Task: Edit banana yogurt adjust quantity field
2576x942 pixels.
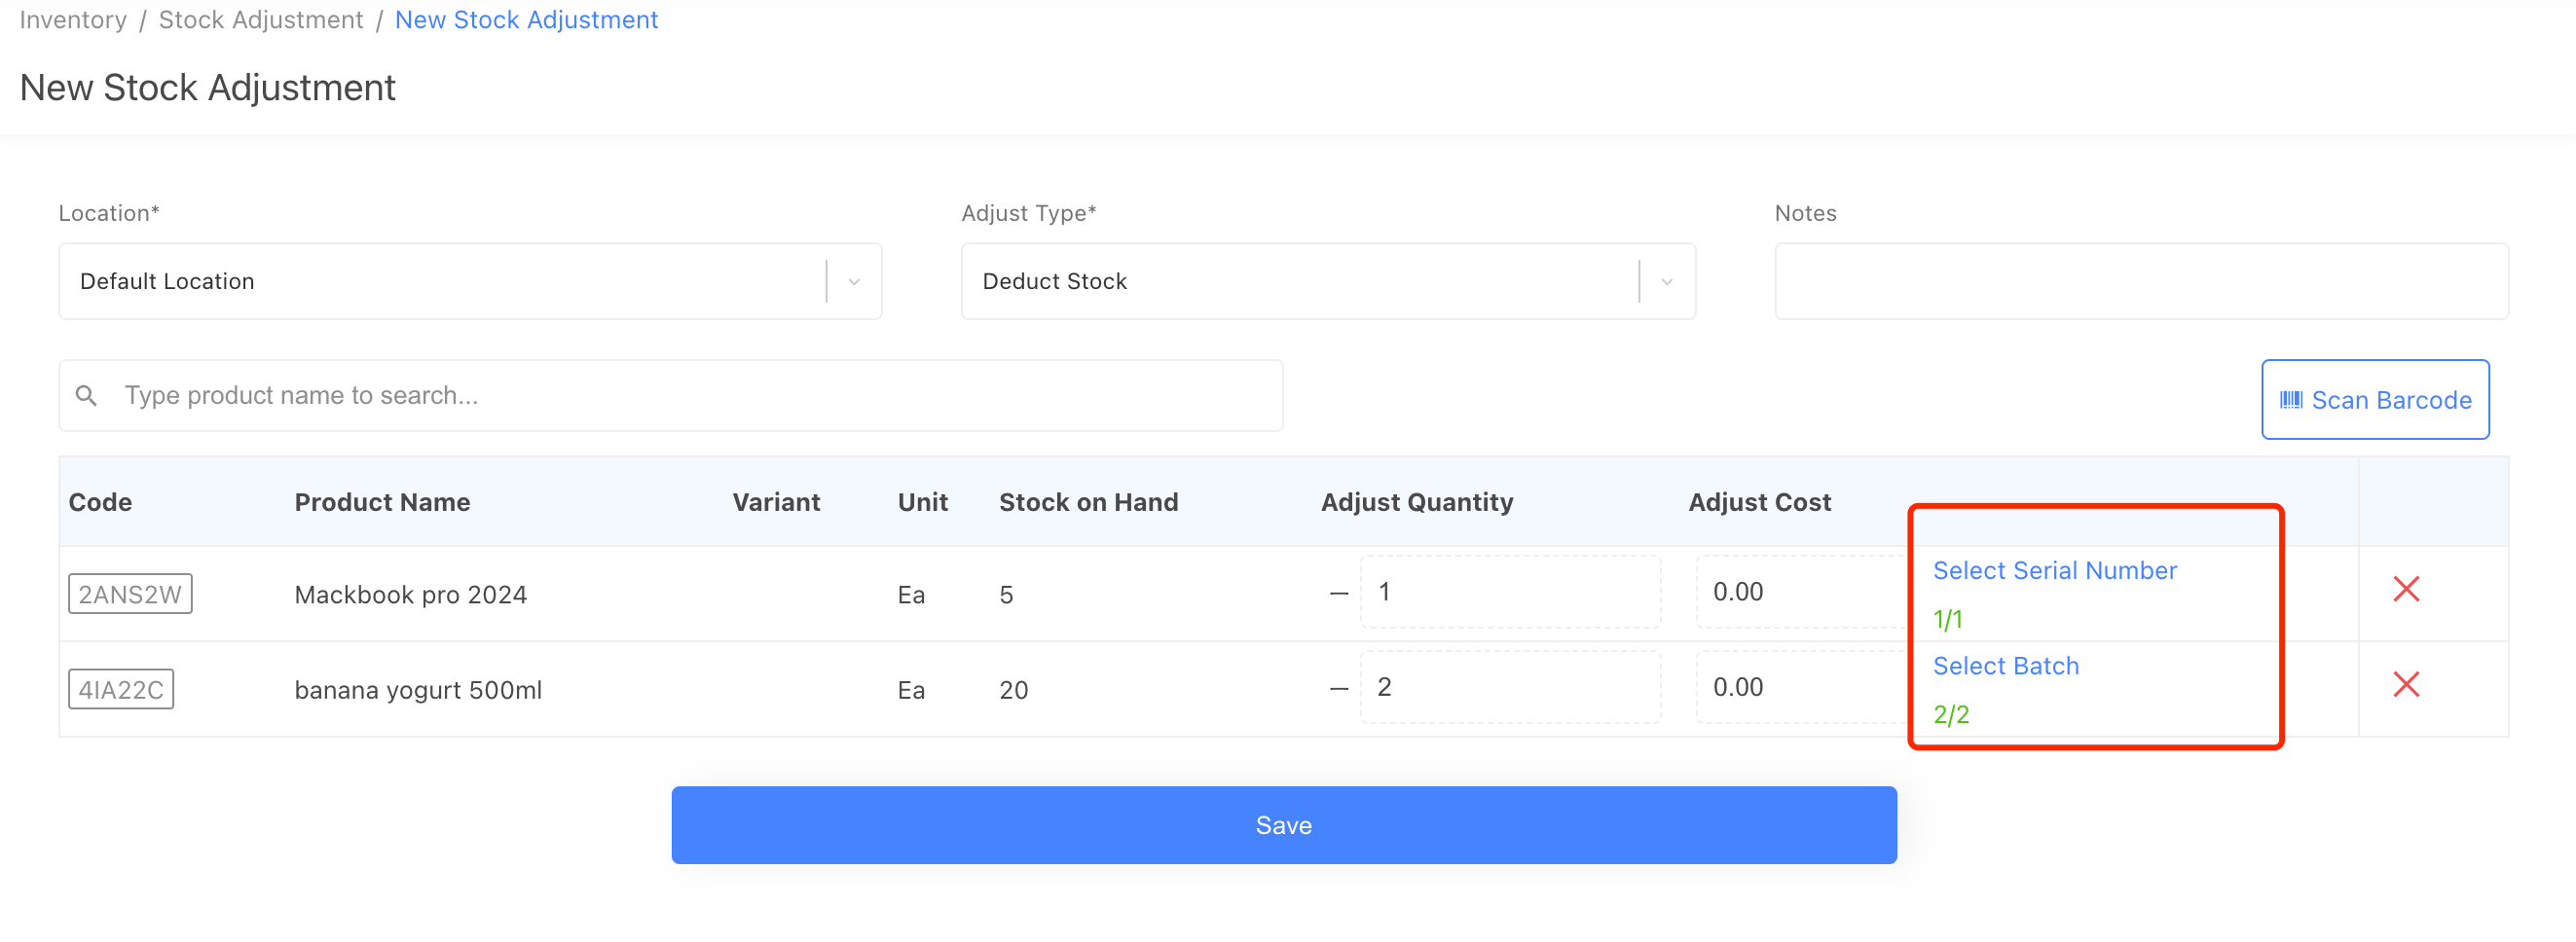Action: 1510,687
